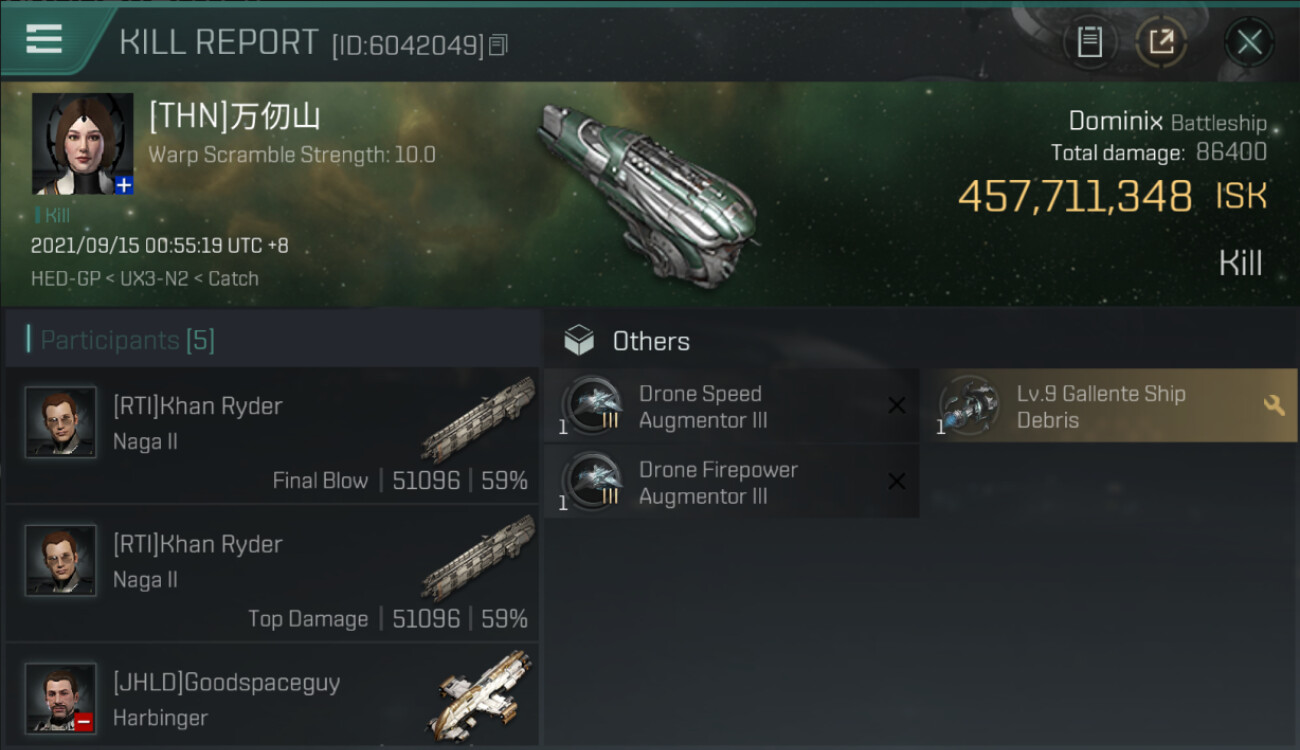
Task: Open the victim character portrait
Action: click(x=82, y=144)
